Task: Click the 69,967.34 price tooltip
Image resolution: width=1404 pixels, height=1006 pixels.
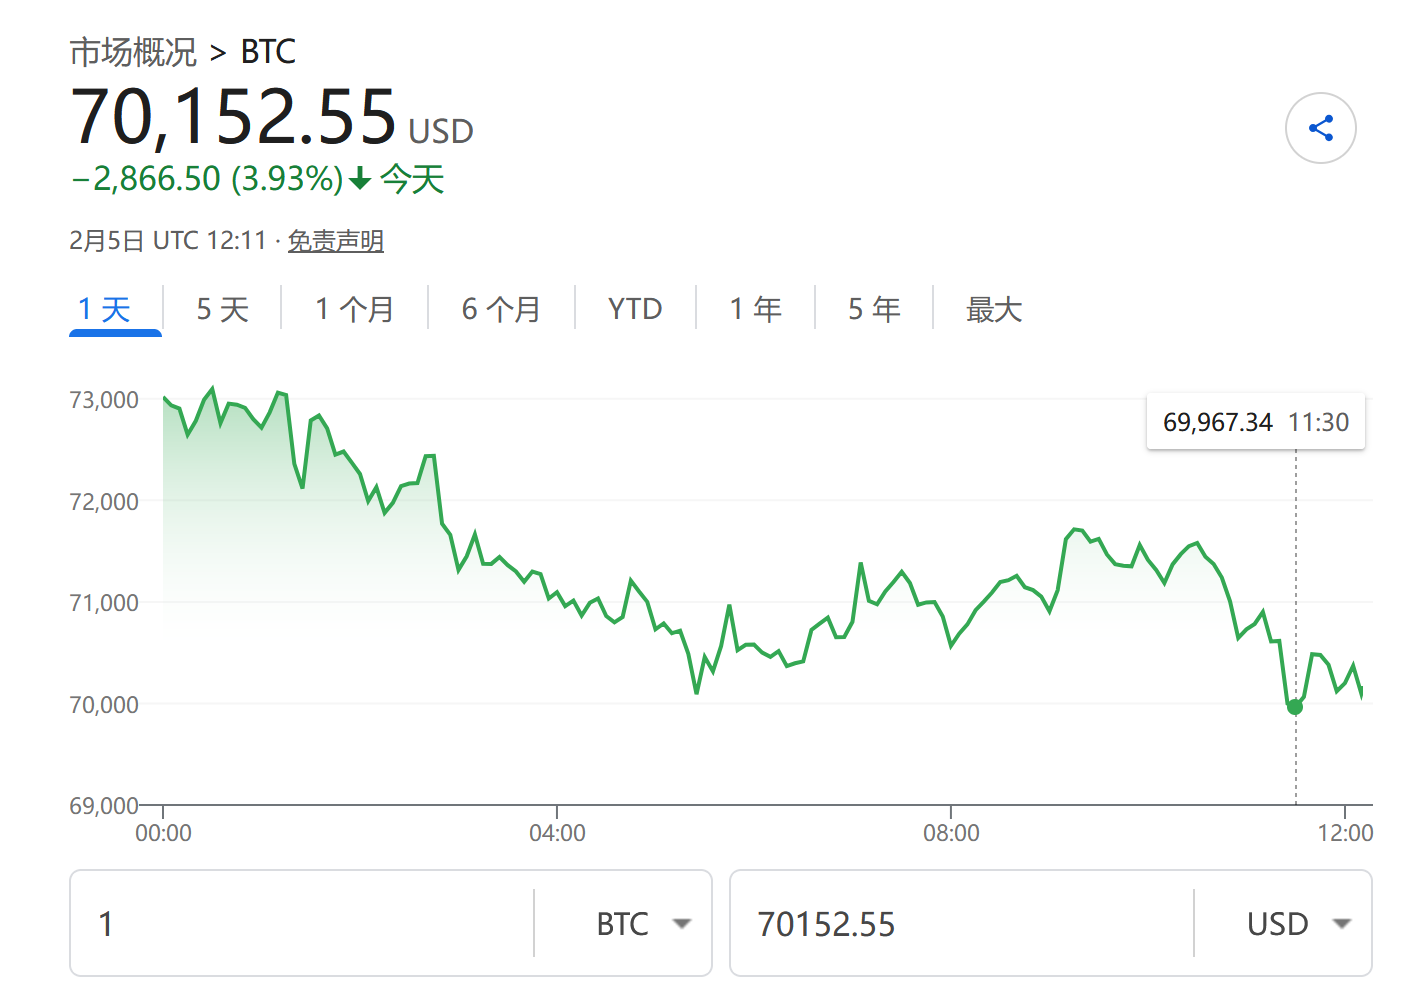Action: tap(1255, 422)
